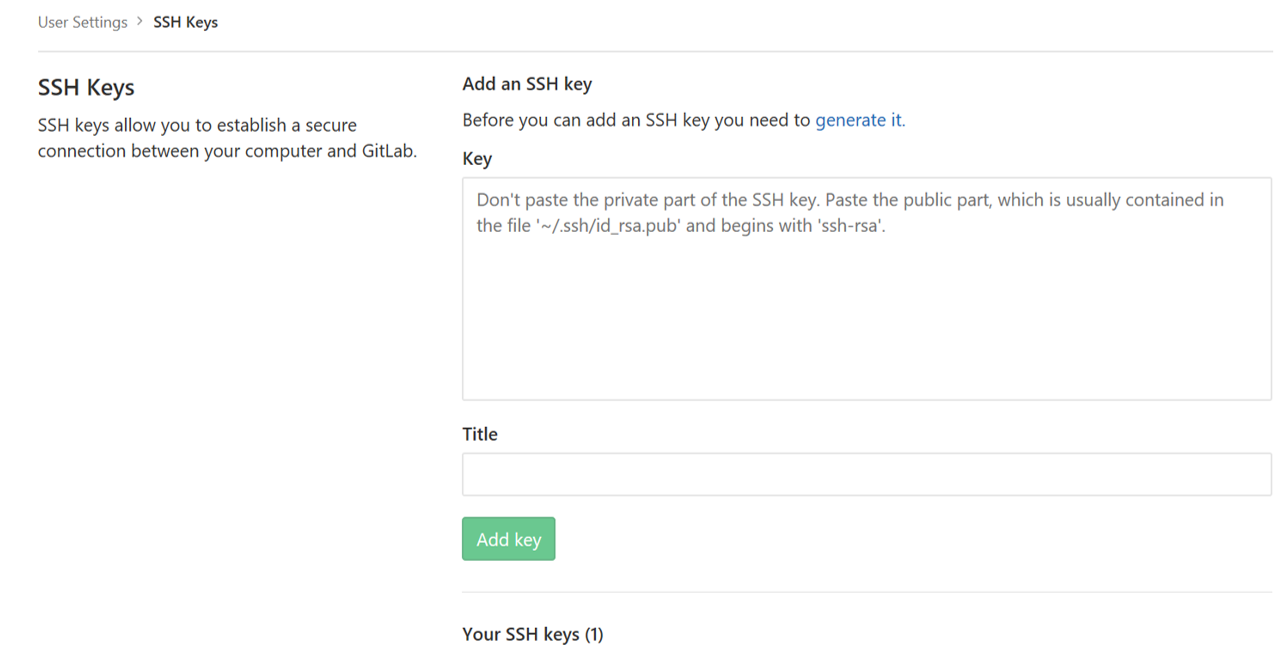Click the SSH keys description paragraph

[x=227, y=138]
